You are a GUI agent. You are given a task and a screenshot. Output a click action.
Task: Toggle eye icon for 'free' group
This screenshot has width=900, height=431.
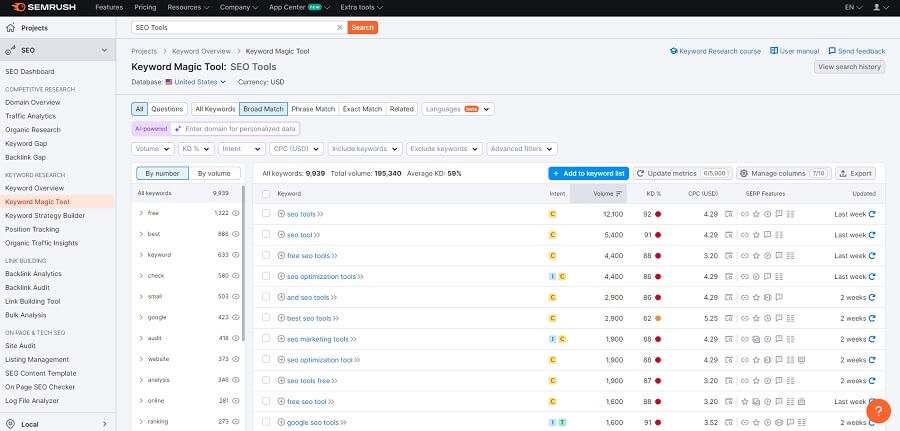[x=235, y=213]
